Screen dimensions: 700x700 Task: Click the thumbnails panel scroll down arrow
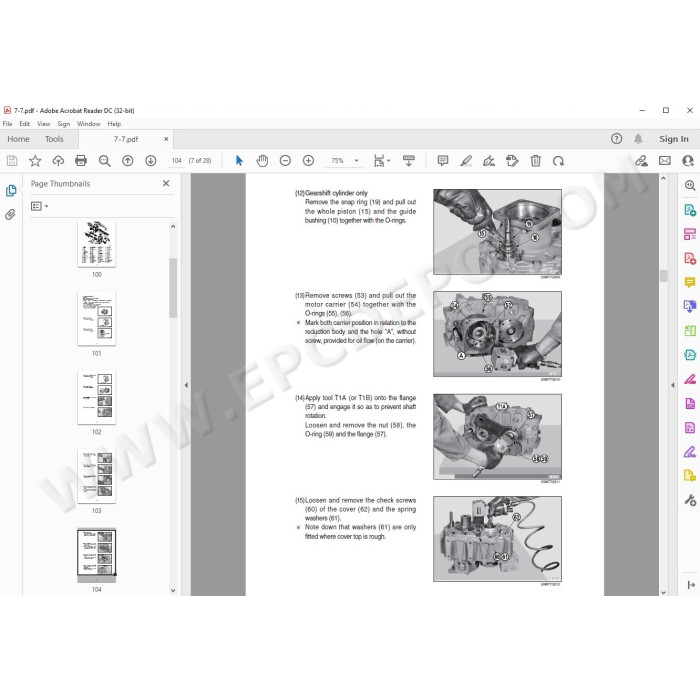[x=173, y=590]
